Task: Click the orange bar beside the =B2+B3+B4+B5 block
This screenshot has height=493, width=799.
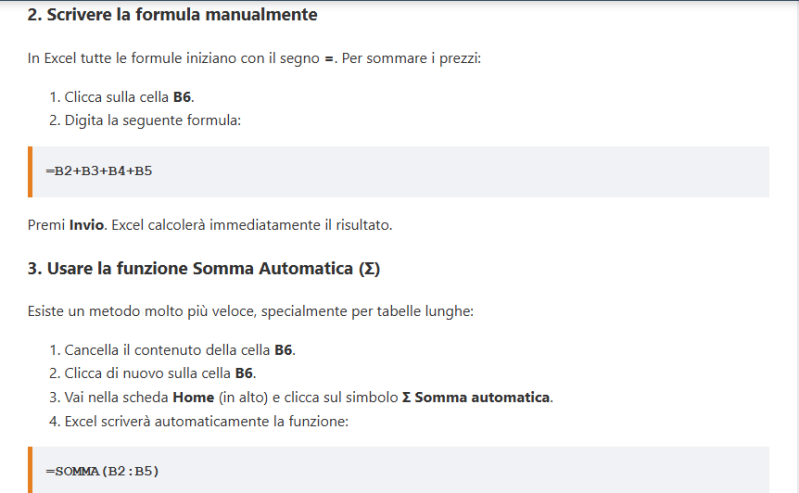Action: pos(30,172)
